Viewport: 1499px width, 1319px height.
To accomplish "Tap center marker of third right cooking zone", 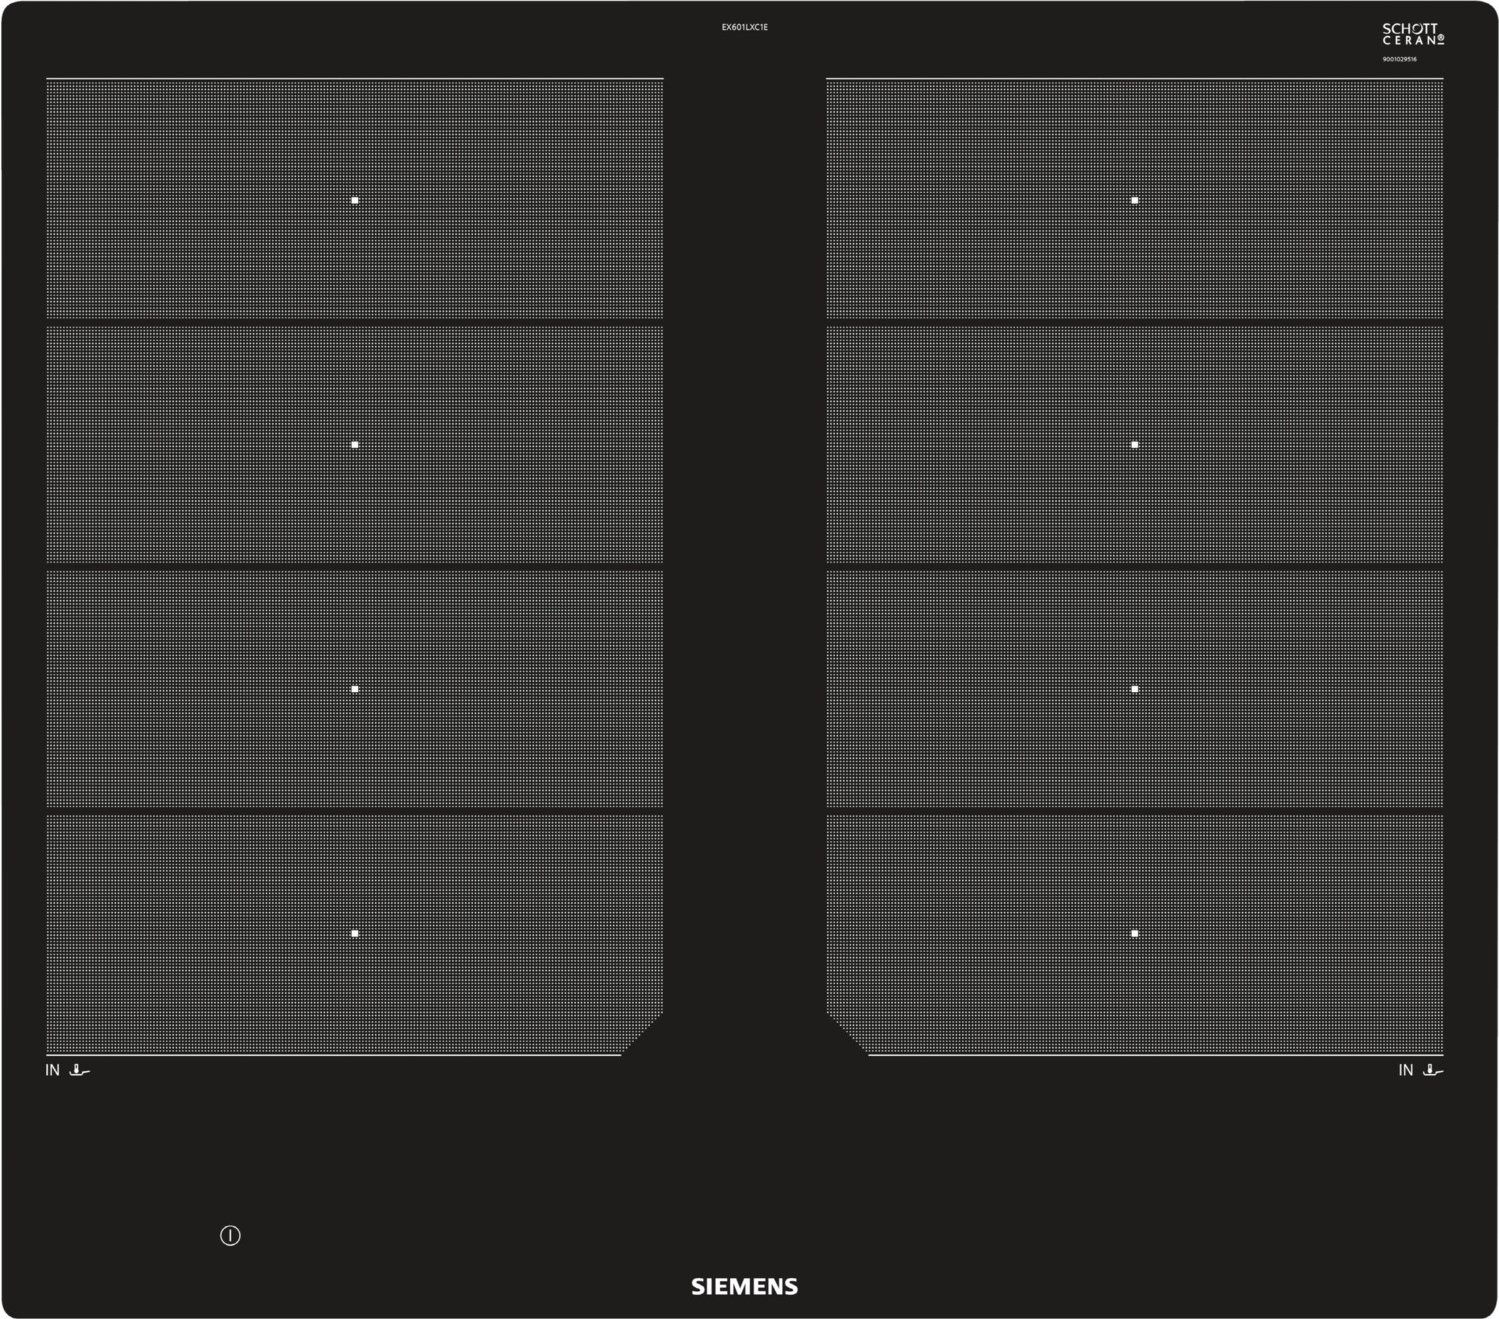I will (x=1134, y=689).
